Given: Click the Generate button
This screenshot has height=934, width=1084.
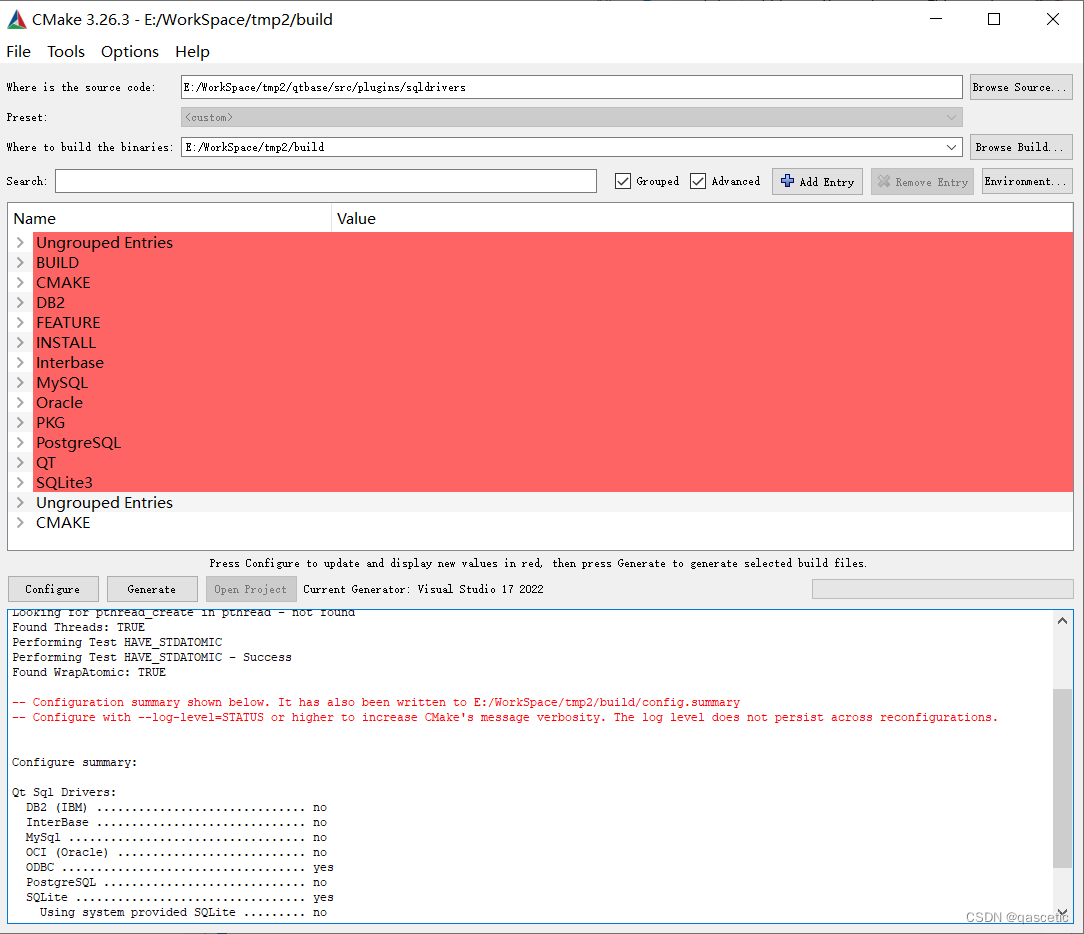Looking at the screenshot, I should (152, 589).
